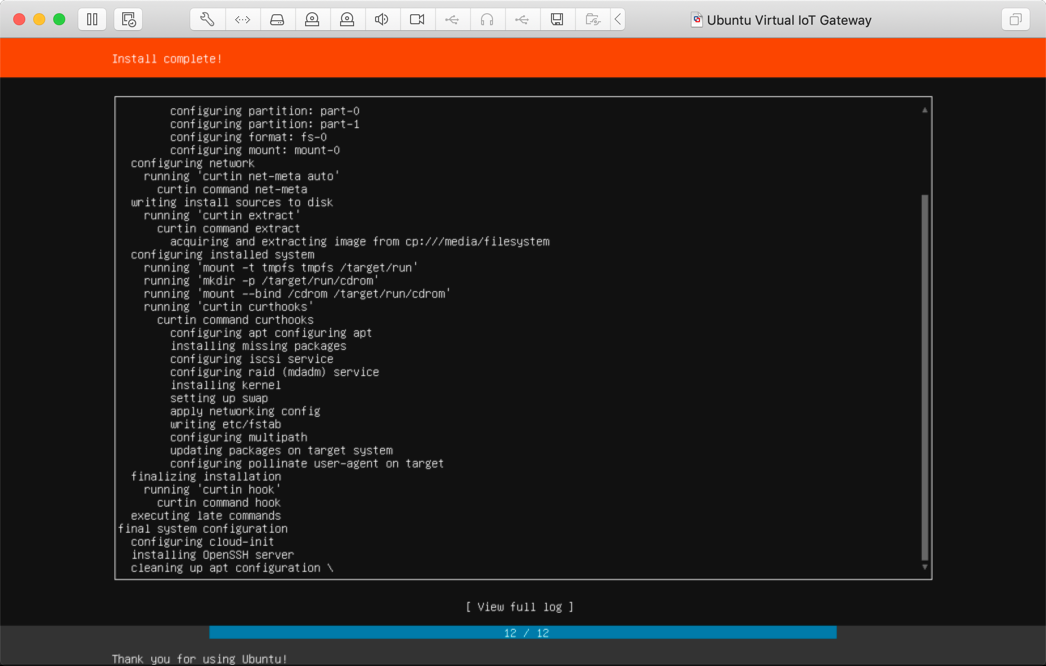Image resolution: width=1046 pixels, height=666 pixels.
Task: Click the USB icon beside floppy icon
Action: coord(522,19)
